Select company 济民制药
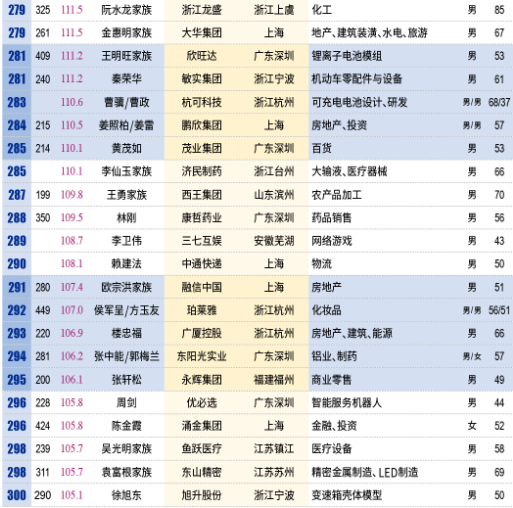The height and width of the screenshot is (508, 513). click(x=202, y=172)
